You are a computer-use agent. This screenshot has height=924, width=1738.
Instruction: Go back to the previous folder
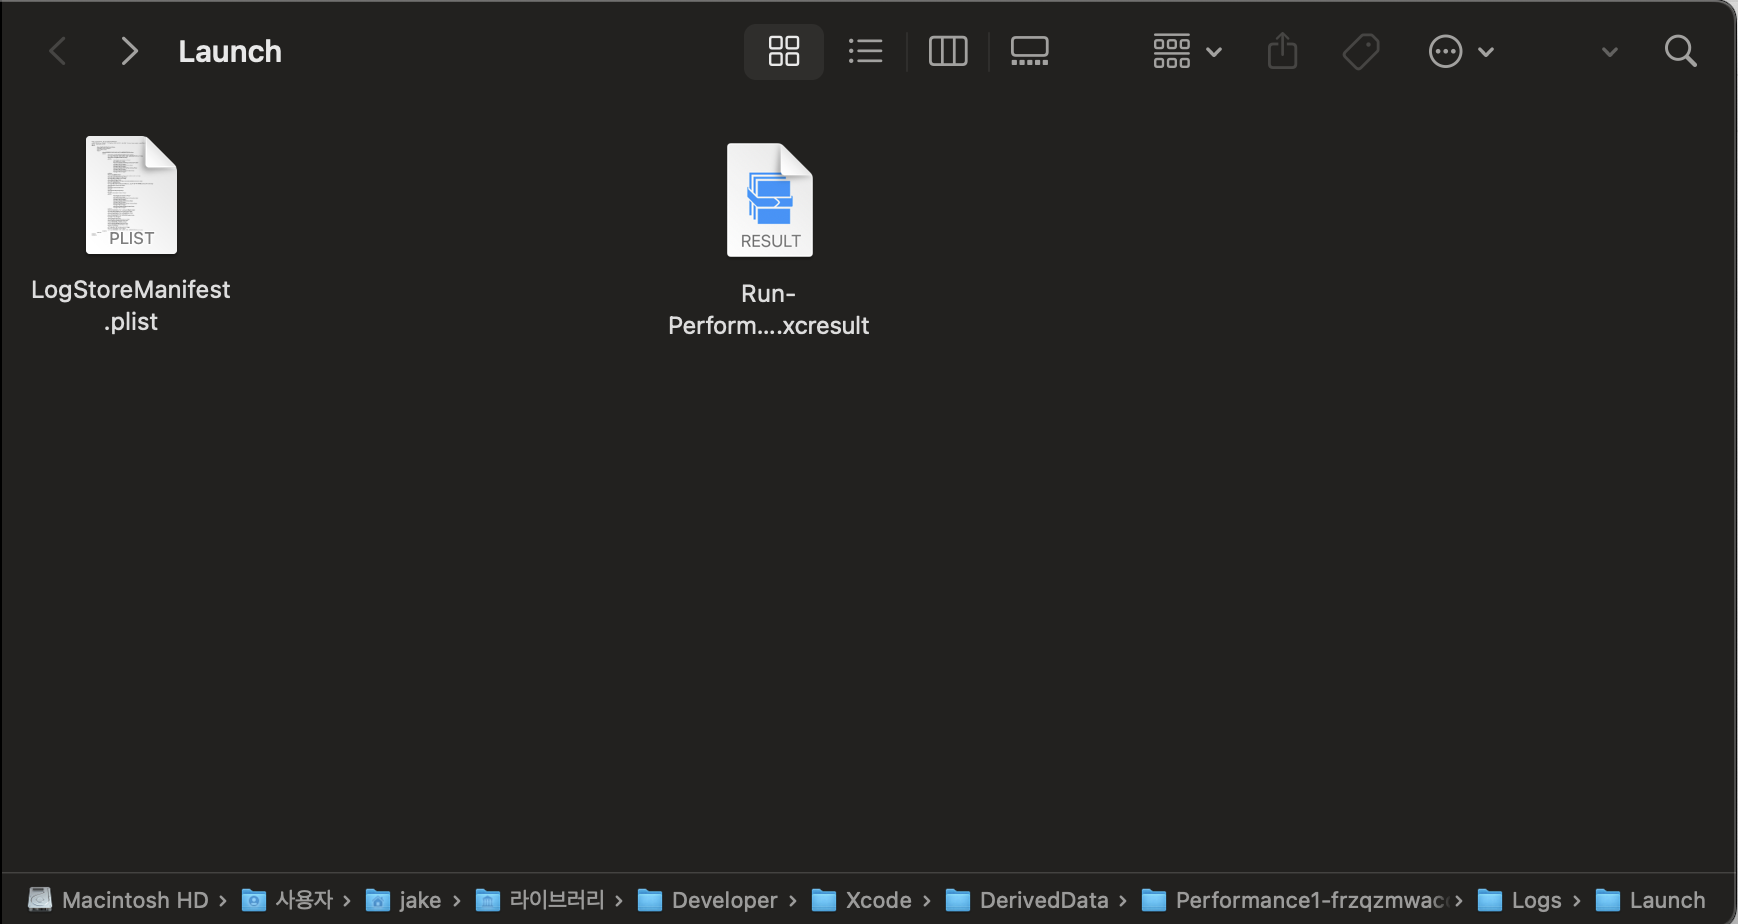click(58, 51)
